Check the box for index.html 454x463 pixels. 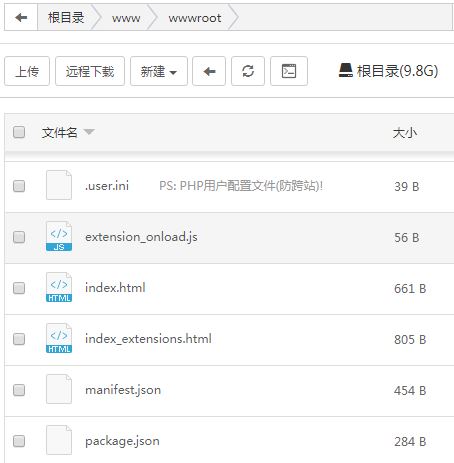[19, 288]
